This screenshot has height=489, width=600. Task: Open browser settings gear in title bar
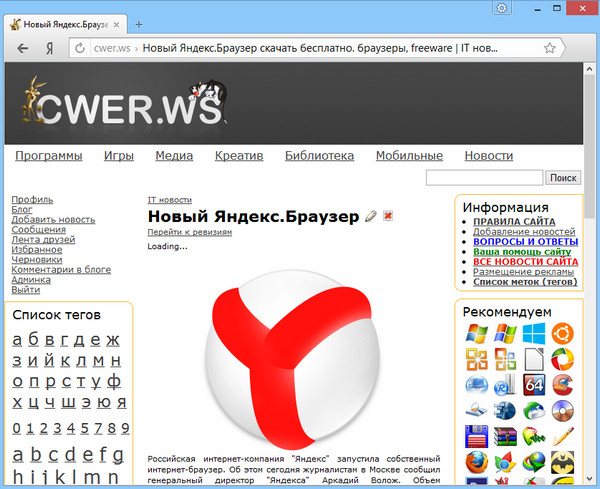click(502, 8)
